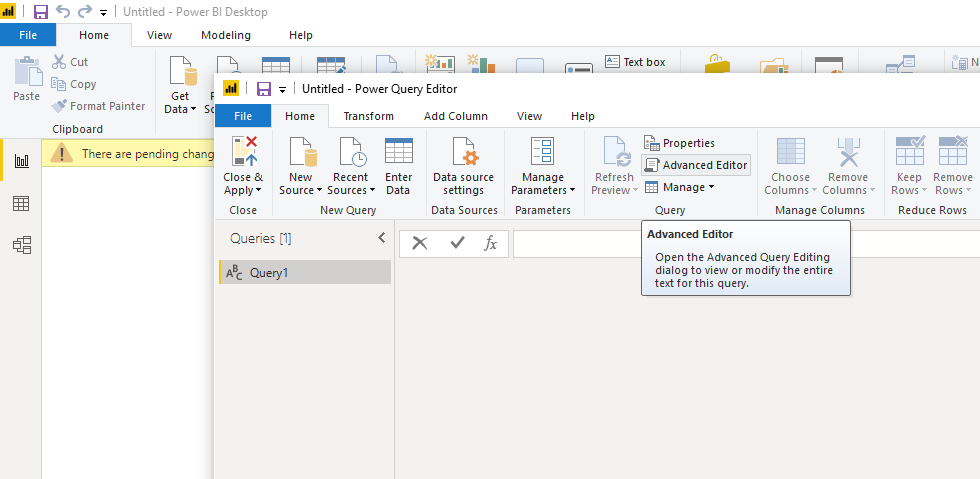
Task: Open the Advanced Editor
Action: click(x=696, y=165)
